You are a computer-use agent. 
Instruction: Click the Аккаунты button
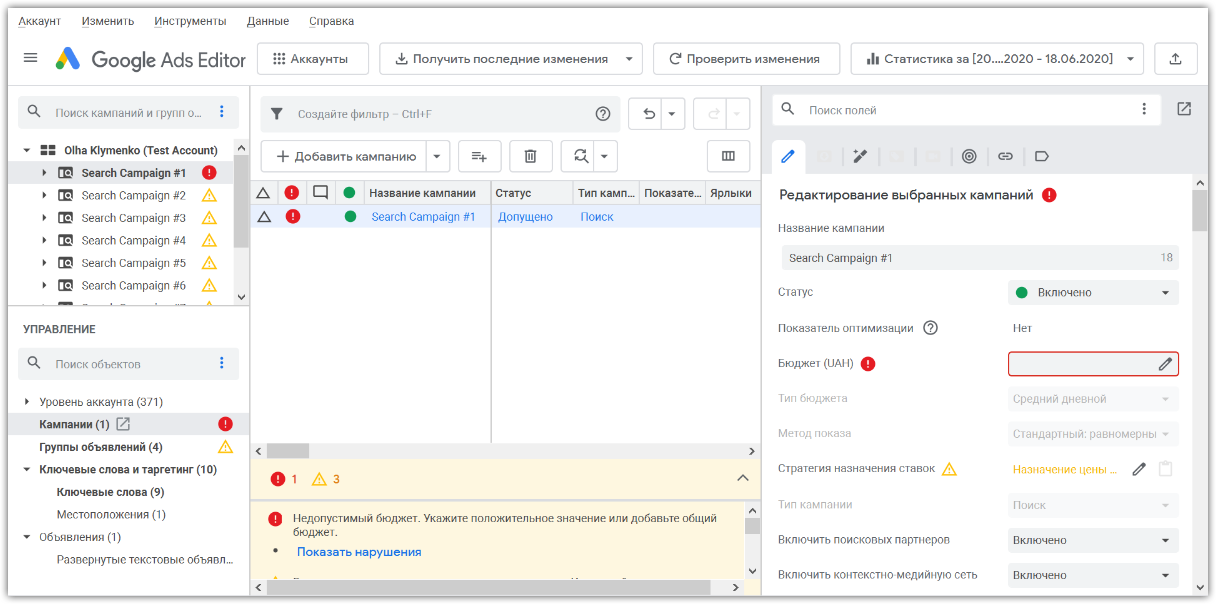(313, 59)
